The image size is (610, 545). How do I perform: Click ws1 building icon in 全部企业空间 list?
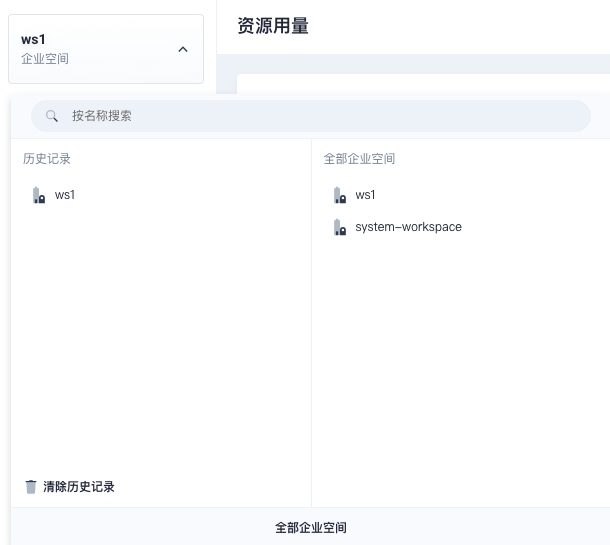coord(339,195)
